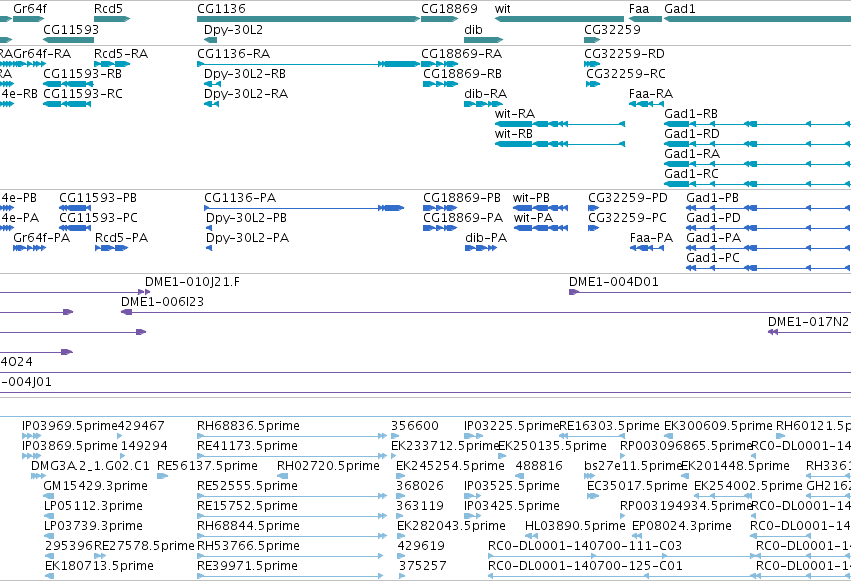Select EST RH68836.5prime
The width and height of the screenshot is (851, 581).
248,426
